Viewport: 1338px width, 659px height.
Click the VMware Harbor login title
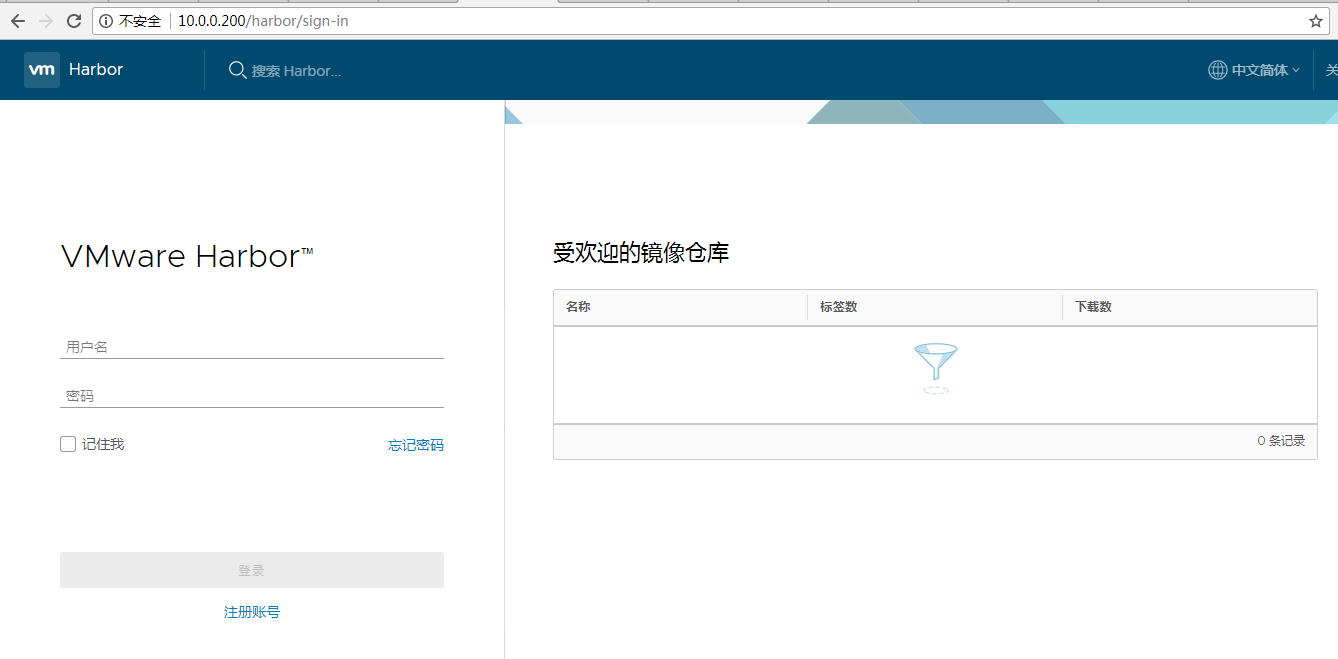click(x=188, y=257)
